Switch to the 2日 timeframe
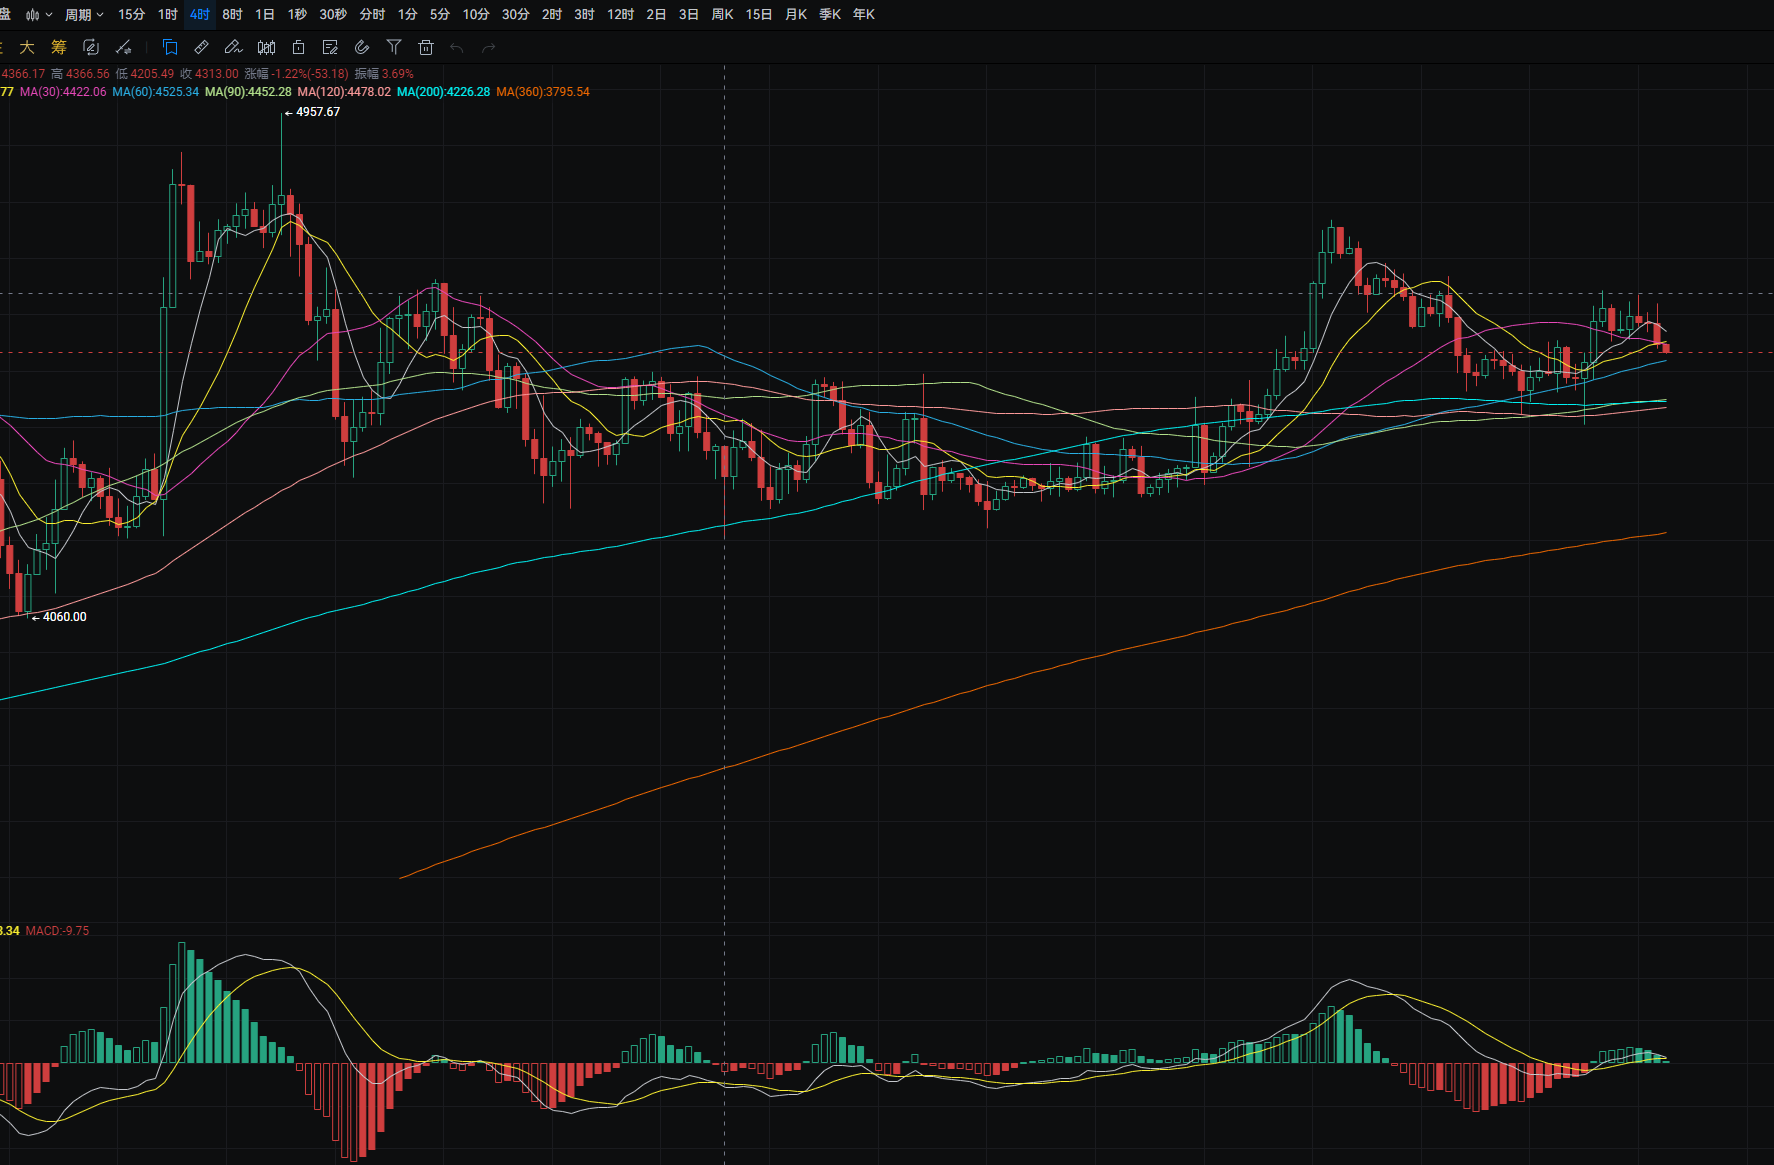Screen dimensions: 1774x1165 click(656, 15)
